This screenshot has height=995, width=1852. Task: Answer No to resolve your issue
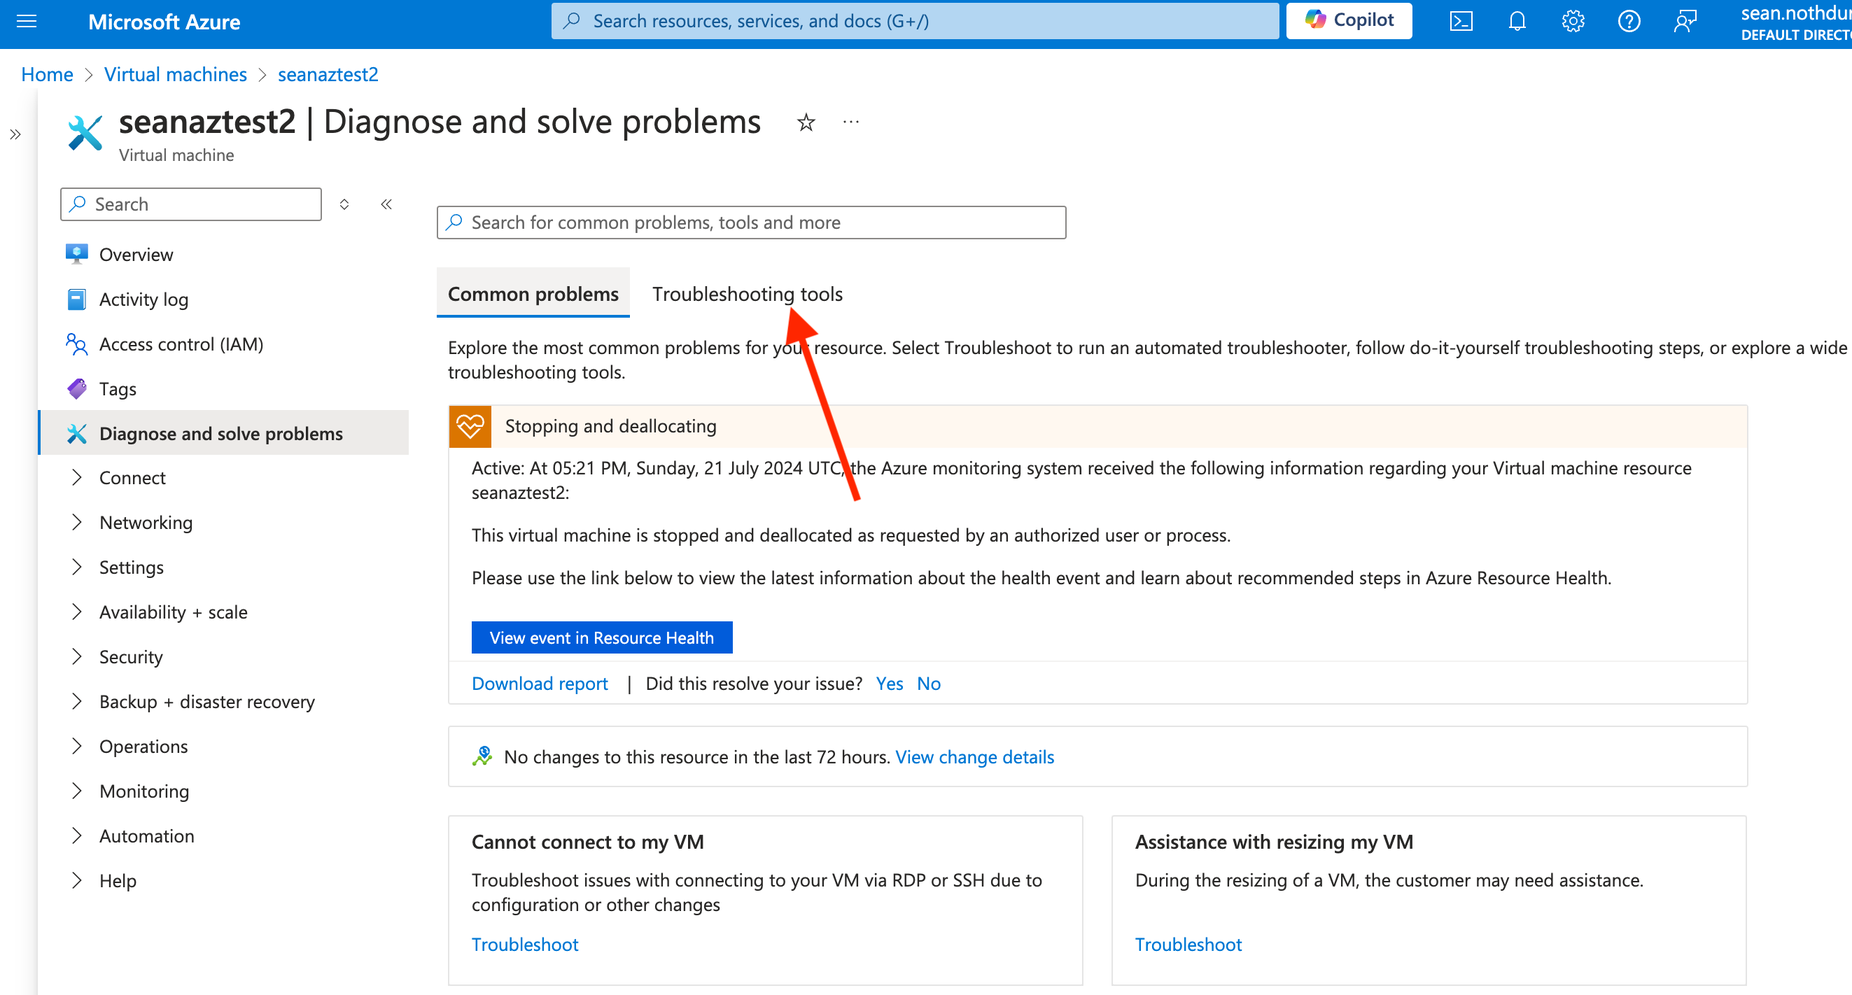(x=929, y=683)
